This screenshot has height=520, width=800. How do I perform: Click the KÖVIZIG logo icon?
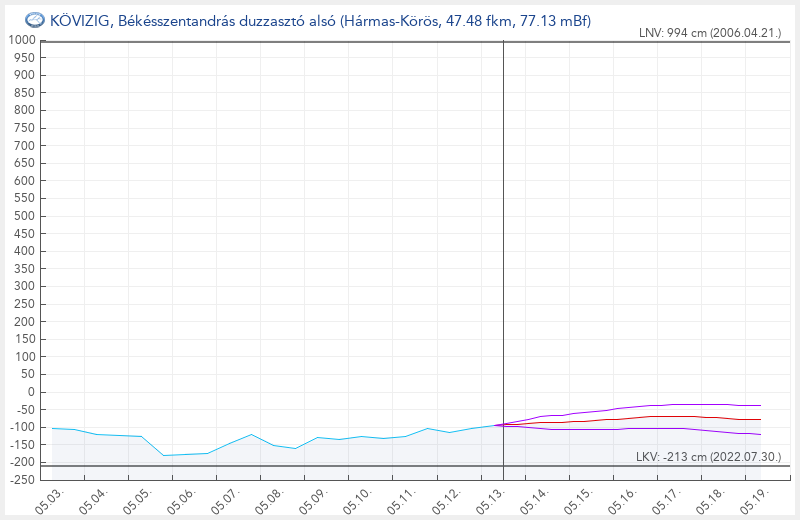(x=35, y=20)
